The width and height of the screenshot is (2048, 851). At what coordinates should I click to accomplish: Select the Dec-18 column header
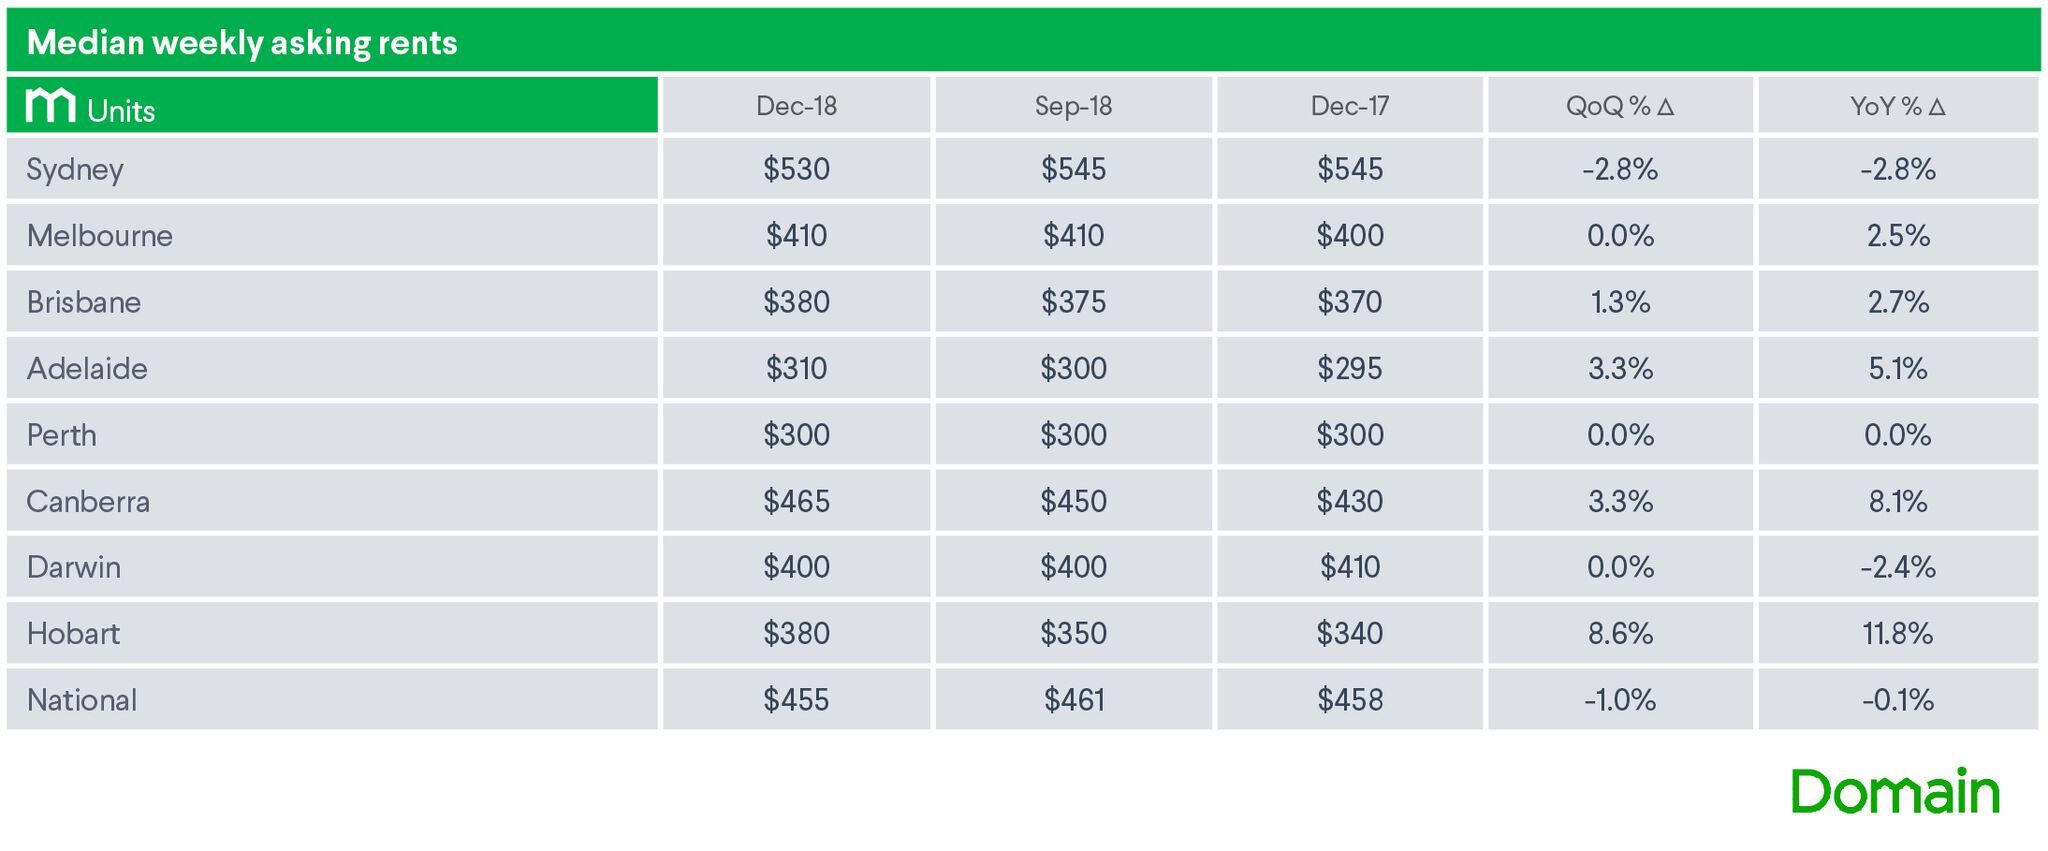[796, 106]
